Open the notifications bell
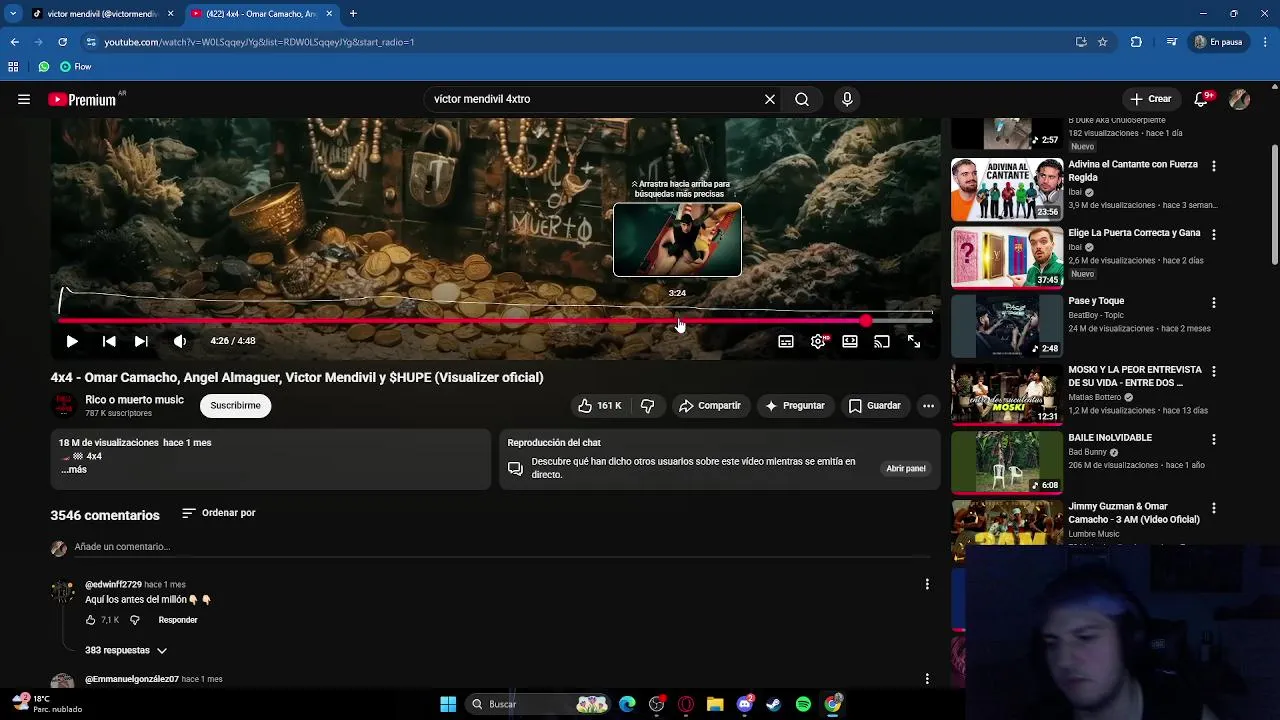1280x720 pixels. point(1203,99)
